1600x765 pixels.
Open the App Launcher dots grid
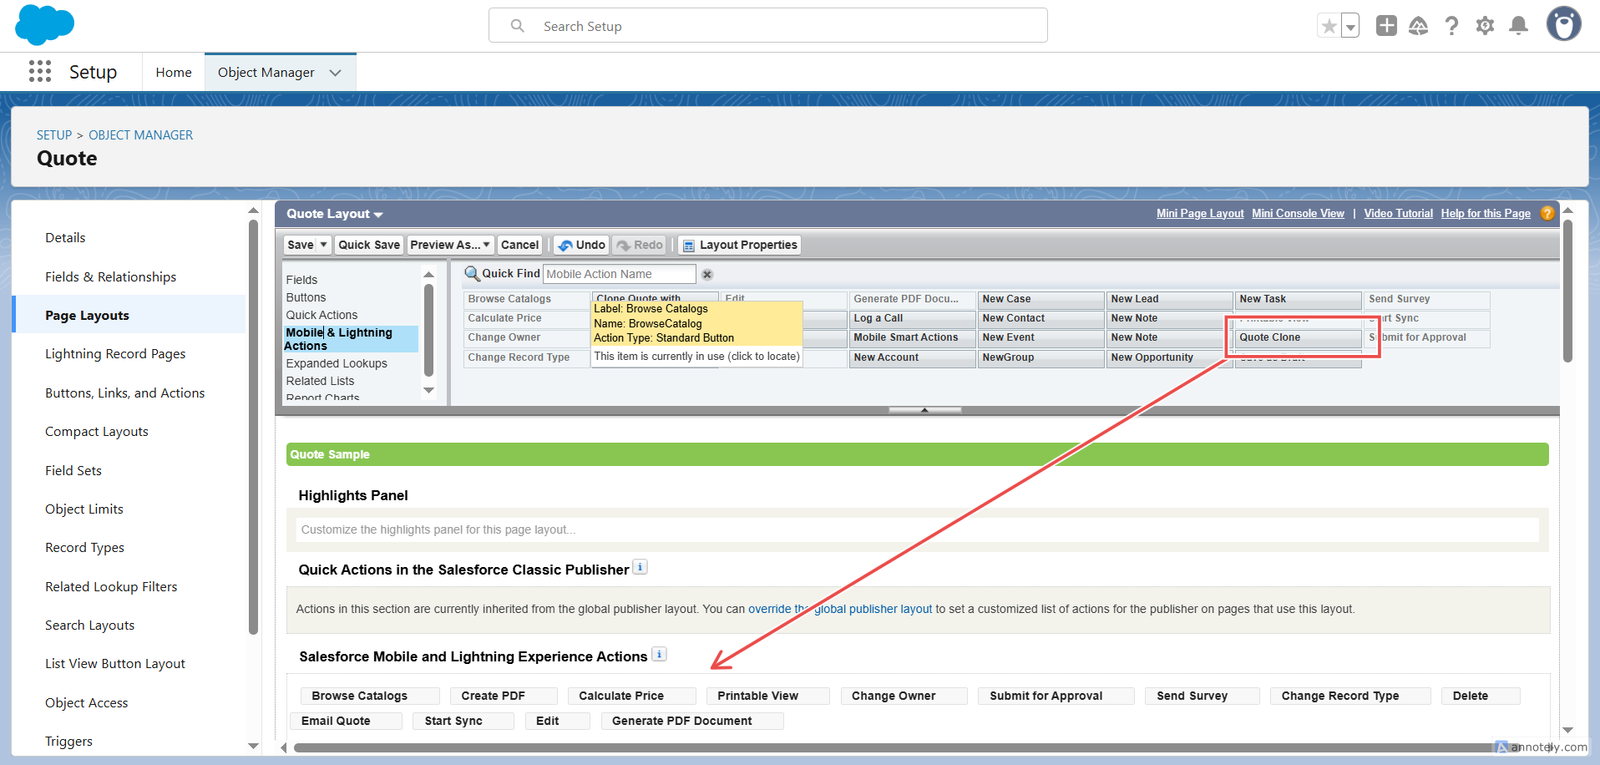pos(40,71)
